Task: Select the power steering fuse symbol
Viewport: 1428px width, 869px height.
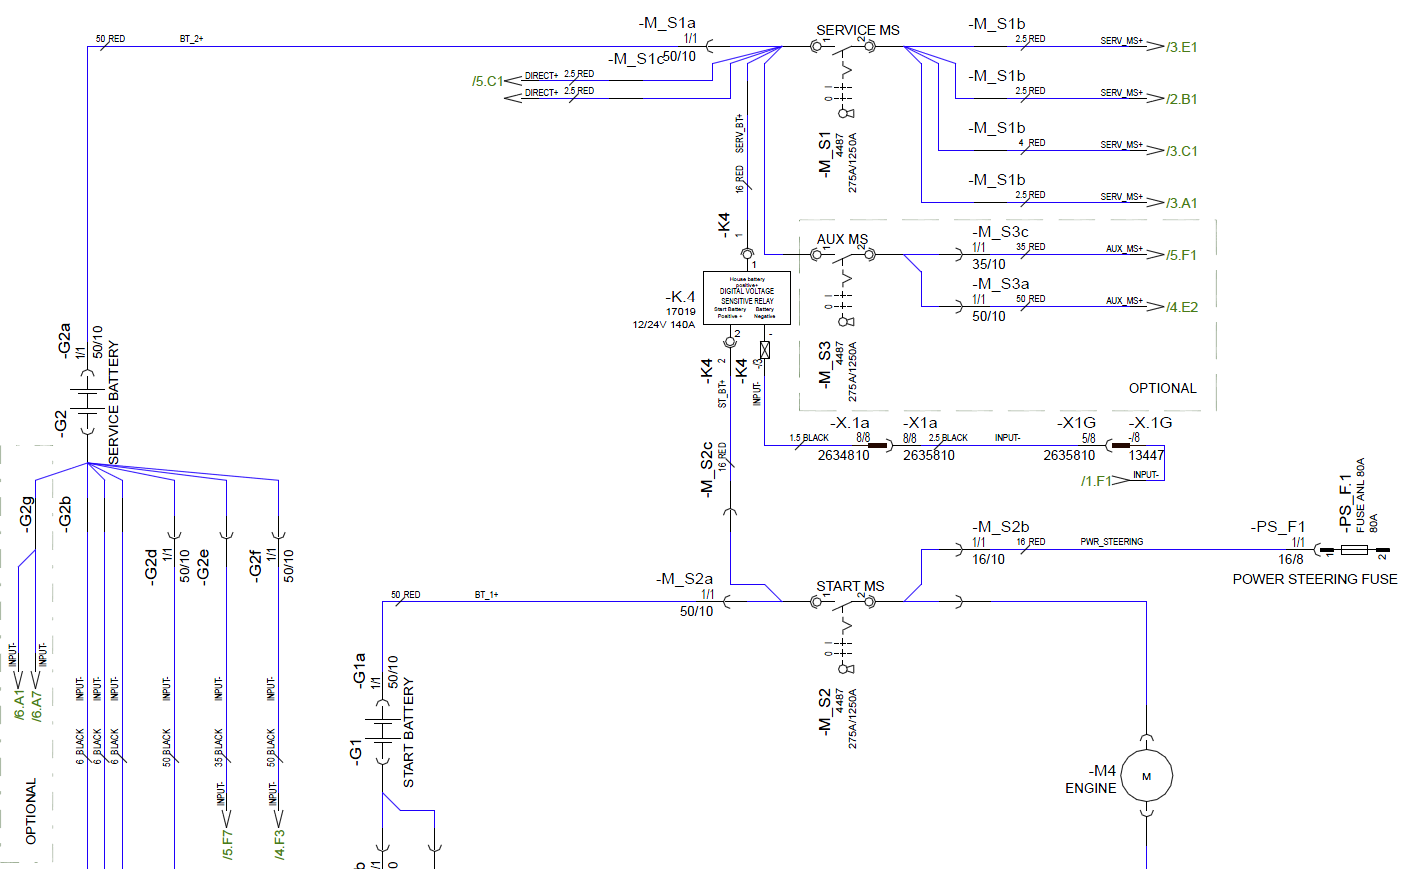Action: click(x=1354, y=550)
